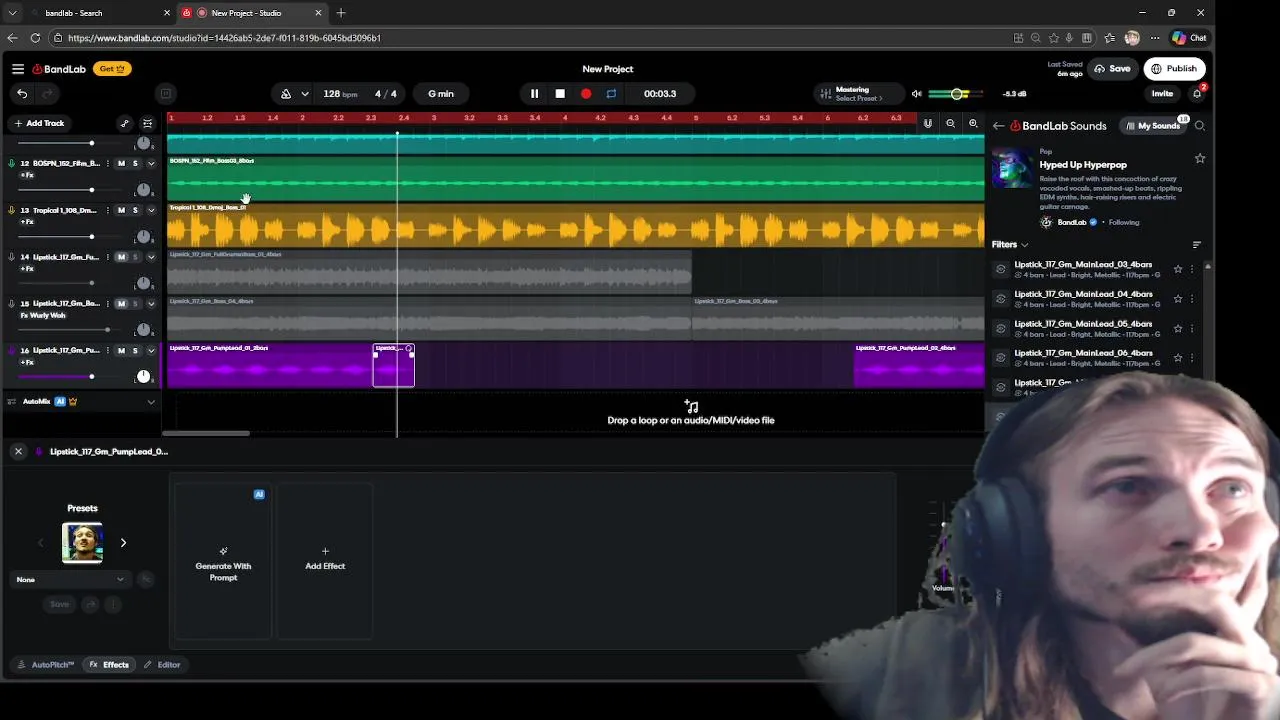Show next preset with right arrow
This screenshot has height=720, width=1280.
(x=123, y=543)
